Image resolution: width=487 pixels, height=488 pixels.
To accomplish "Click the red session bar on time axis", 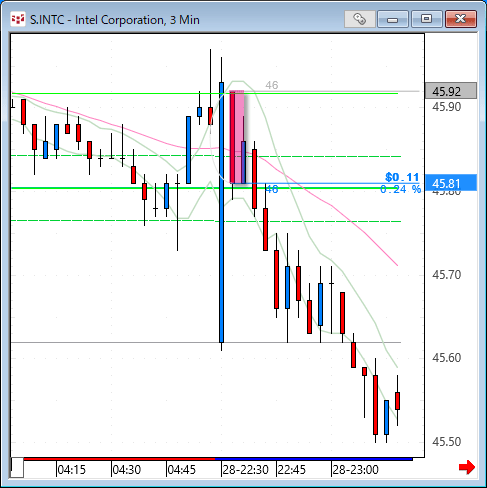I will coord(119,459).
